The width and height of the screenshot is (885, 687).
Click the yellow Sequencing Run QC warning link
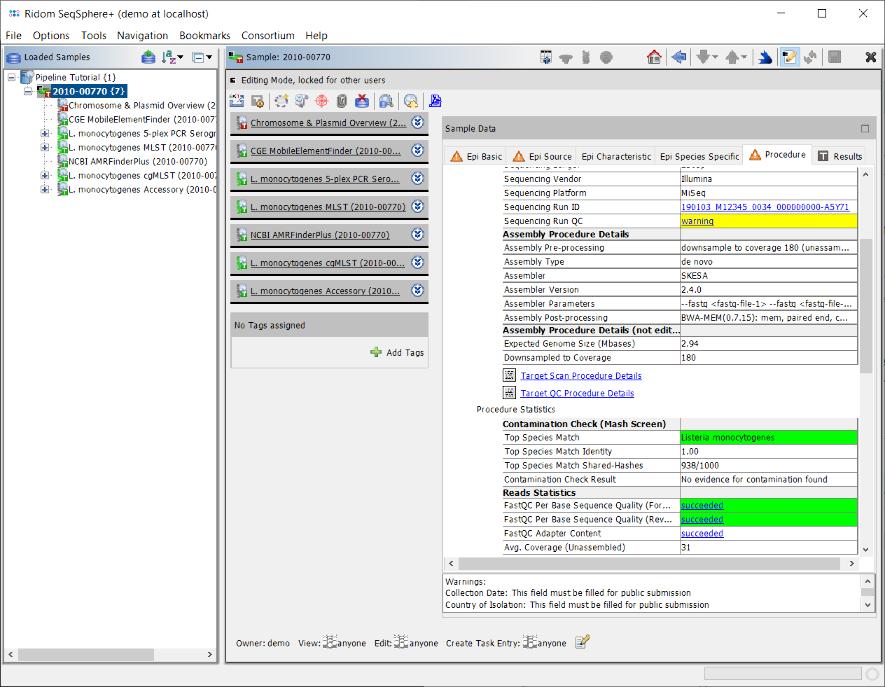(697, 221)
